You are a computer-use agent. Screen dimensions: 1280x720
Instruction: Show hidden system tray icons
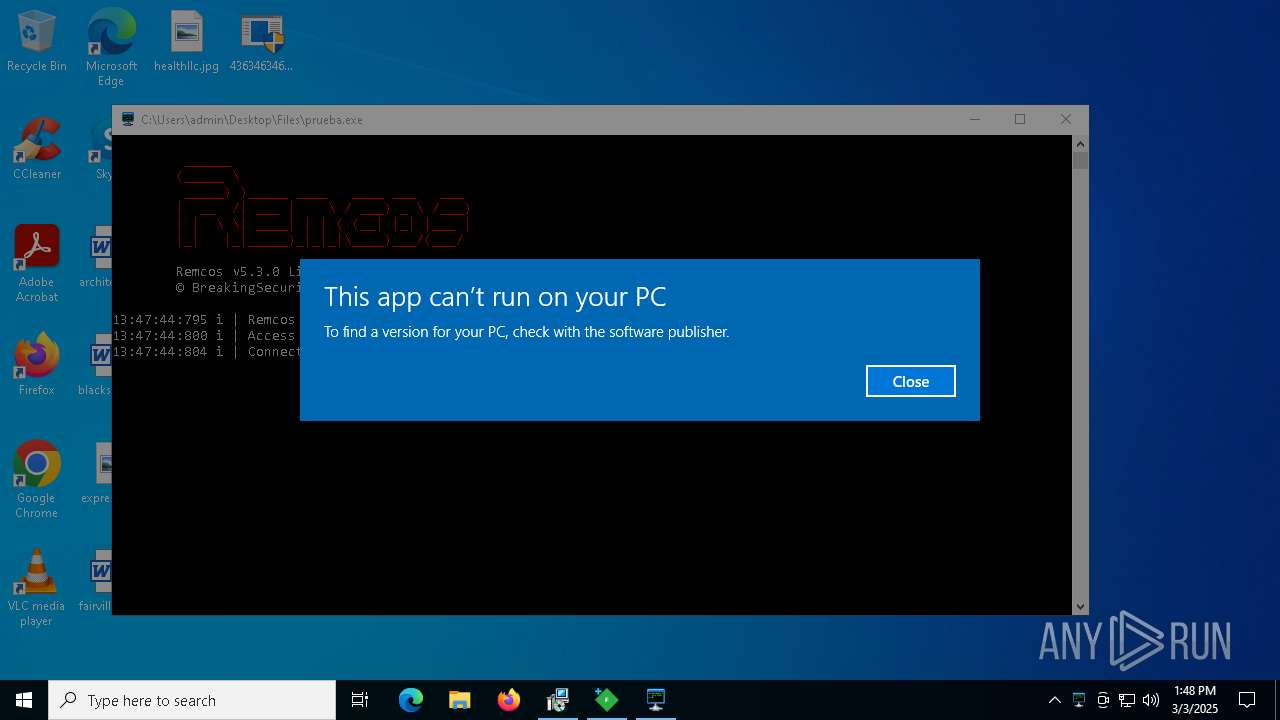click(x=1054, y=700)
